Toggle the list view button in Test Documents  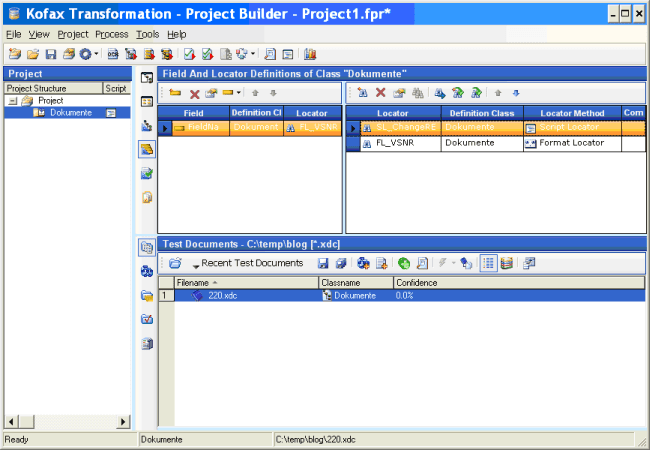(x=487, y=263)
